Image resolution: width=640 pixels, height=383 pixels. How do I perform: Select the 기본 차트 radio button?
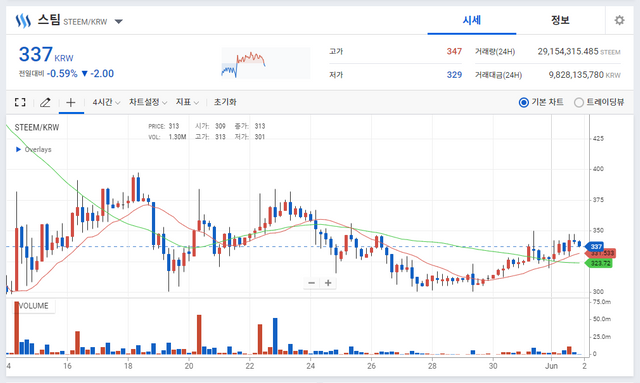524,102
